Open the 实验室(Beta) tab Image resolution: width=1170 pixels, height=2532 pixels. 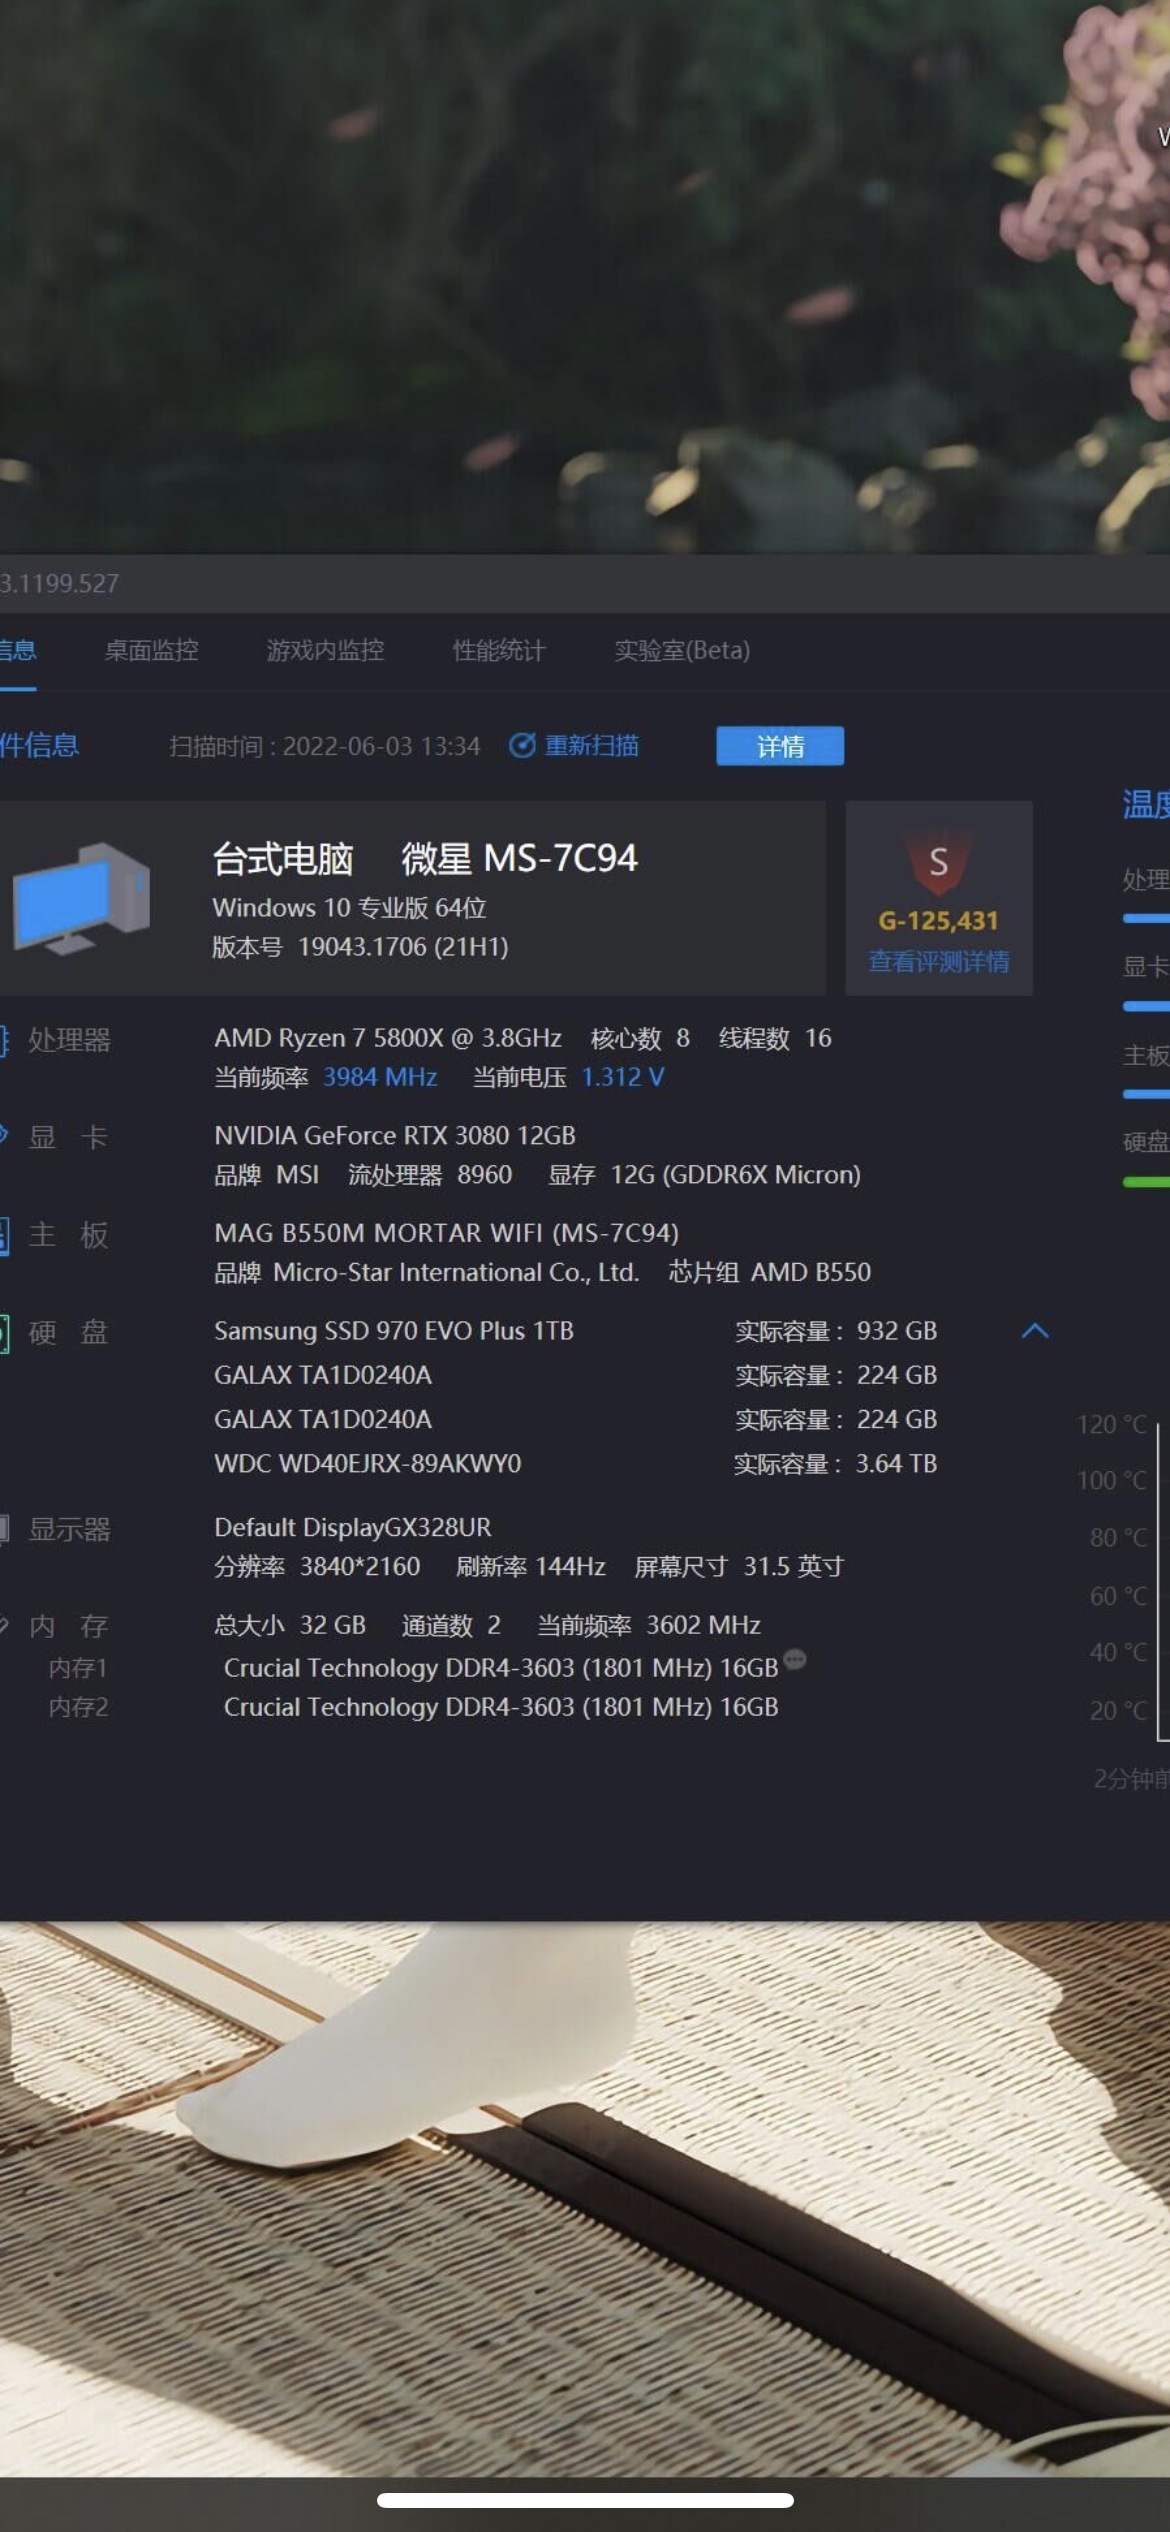click(x=682, y=651)
